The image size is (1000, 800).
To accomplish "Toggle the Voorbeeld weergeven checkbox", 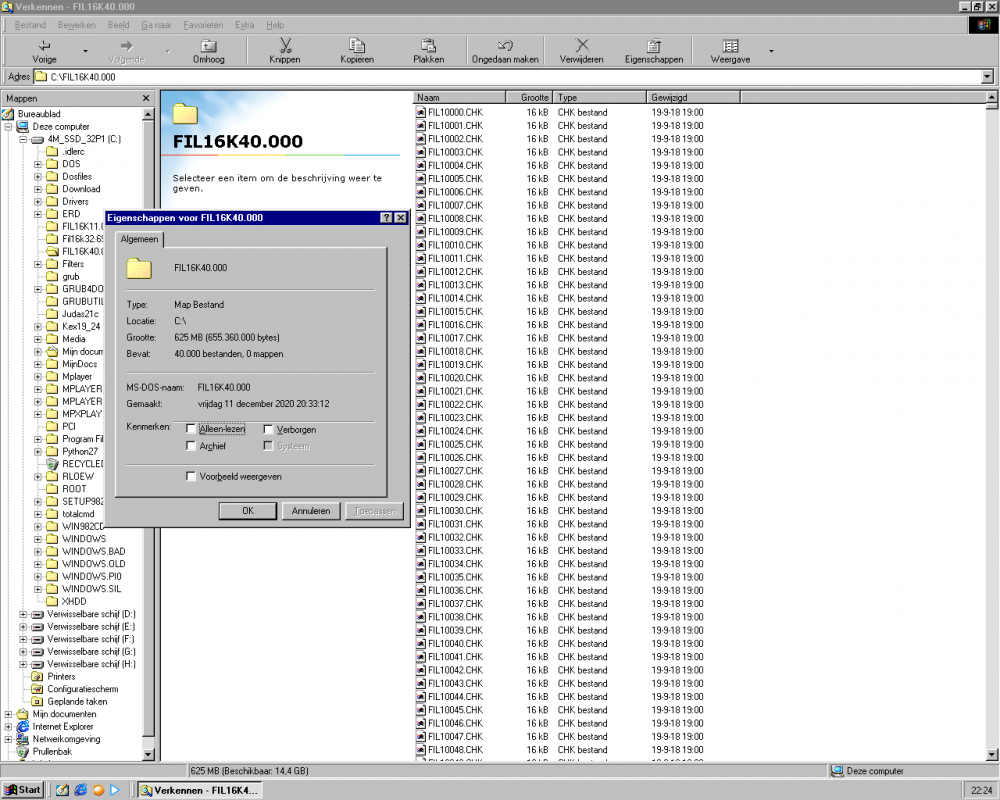I will pyautogui.click(x=190, y=476).
